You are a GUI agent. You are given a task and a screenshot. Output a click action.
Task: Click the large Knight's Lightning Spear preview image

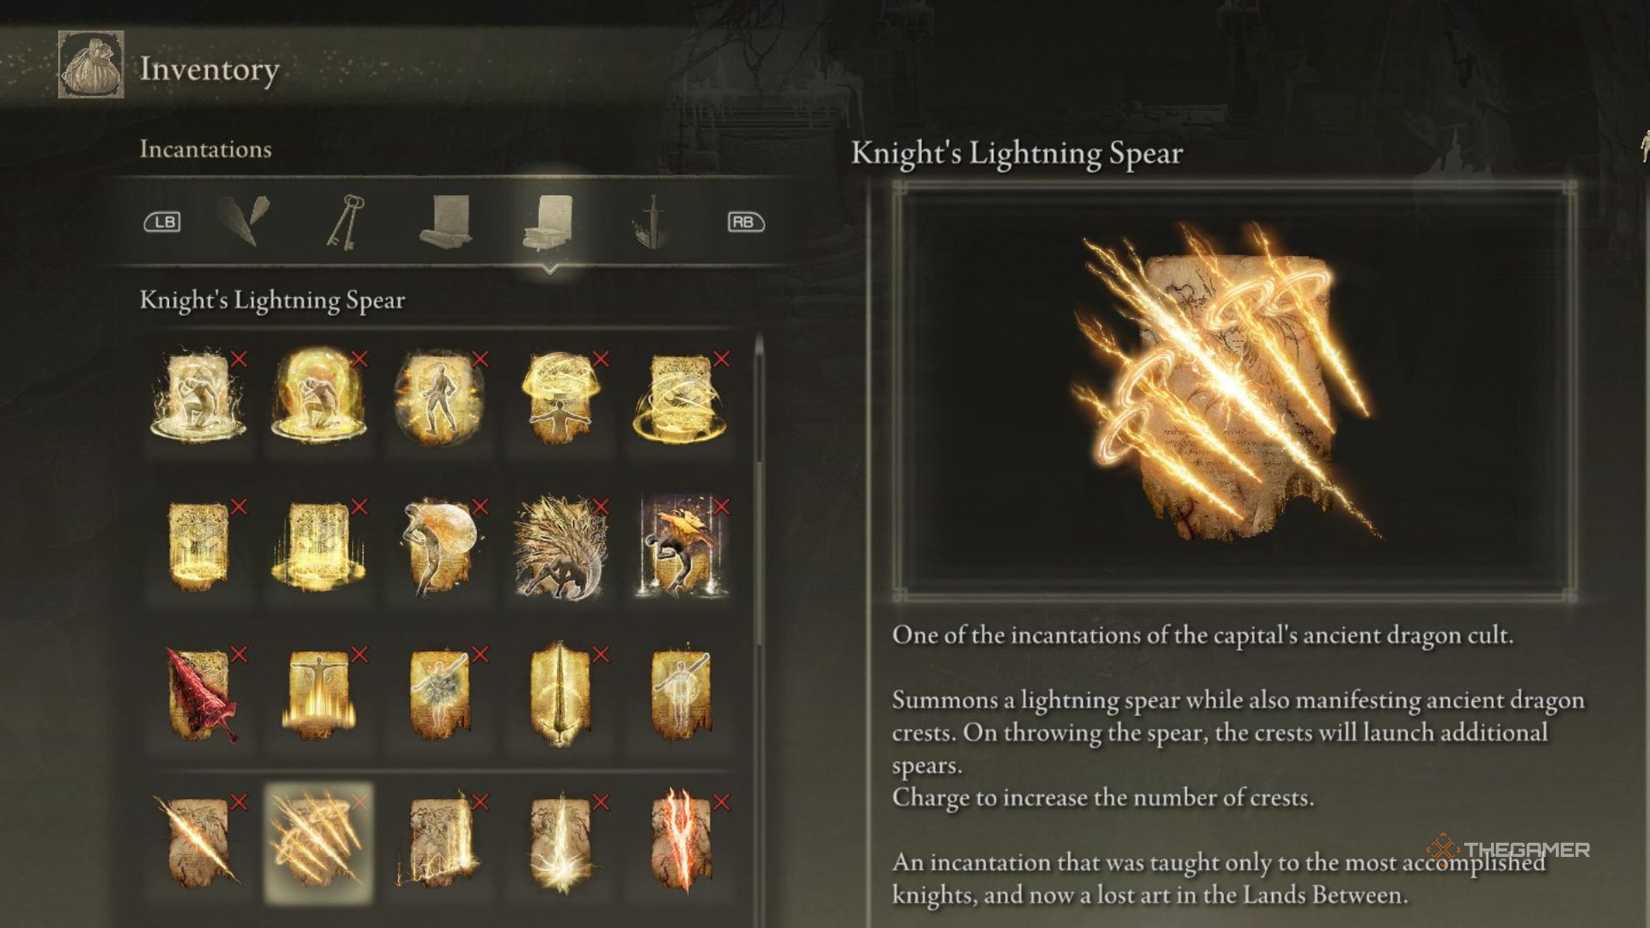click(x=1234, y=391)
